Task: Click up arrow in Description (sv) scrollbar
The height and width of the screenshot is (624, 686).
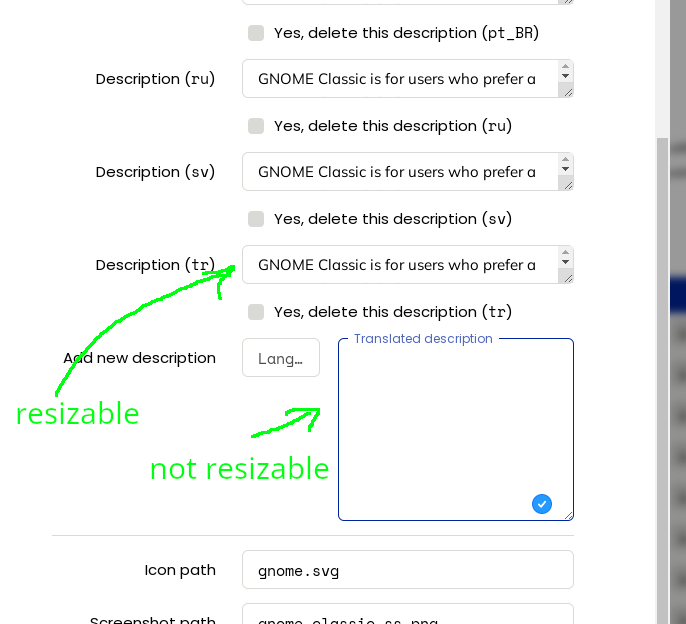Action: pos(565,159)
